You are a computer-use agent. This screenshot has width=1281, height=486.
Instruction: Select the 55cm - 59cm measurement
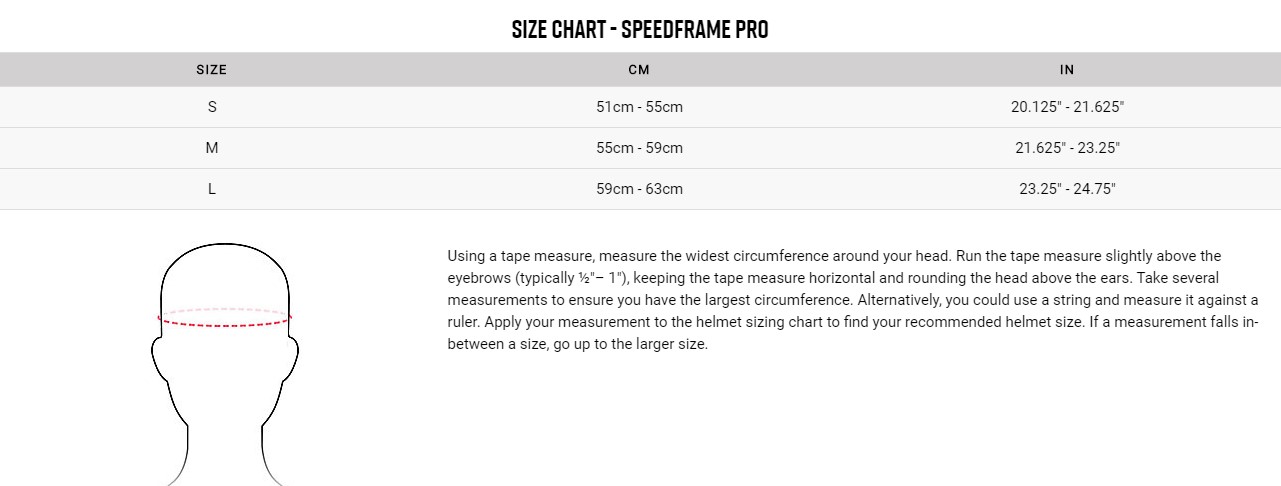[x=639, y=148]
